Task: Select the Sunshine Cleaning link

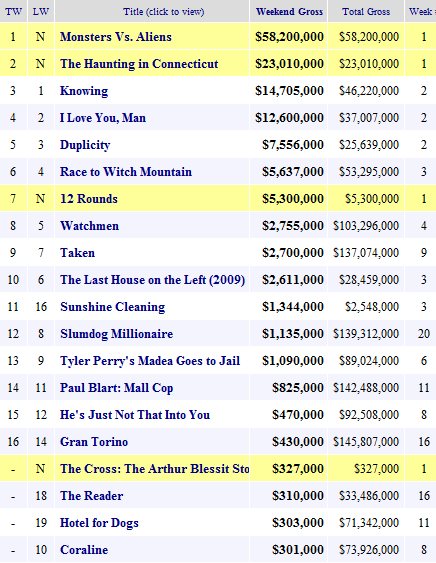Action: click(x=112, y=307)
